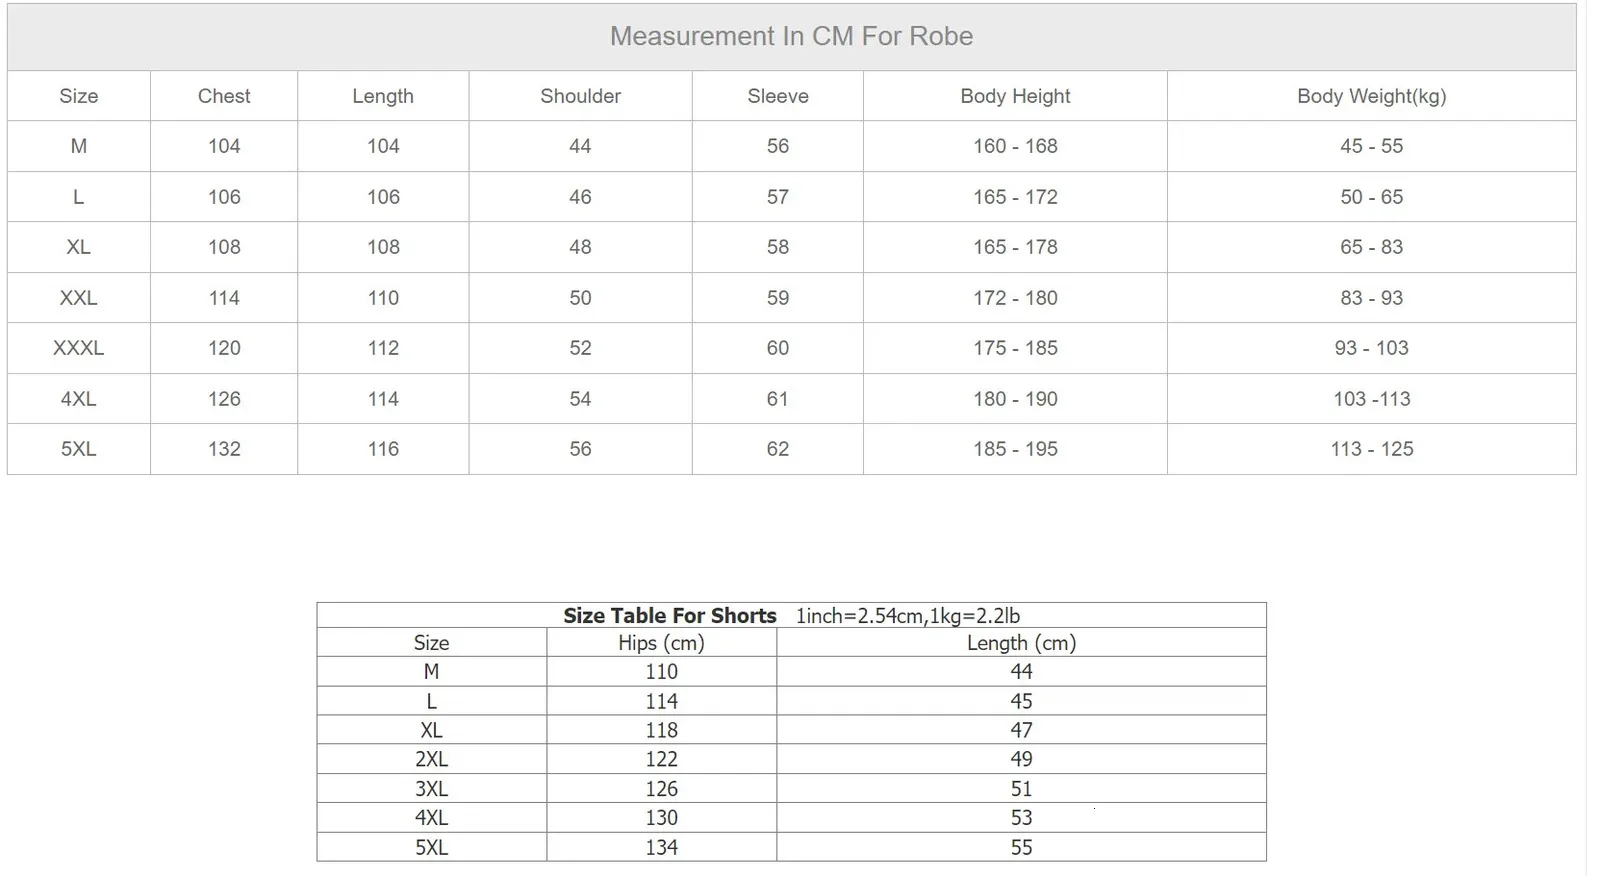This screenshot has width=1600, height=876.
Task: Select the Shoulder column header
Action: click(580, 96)
